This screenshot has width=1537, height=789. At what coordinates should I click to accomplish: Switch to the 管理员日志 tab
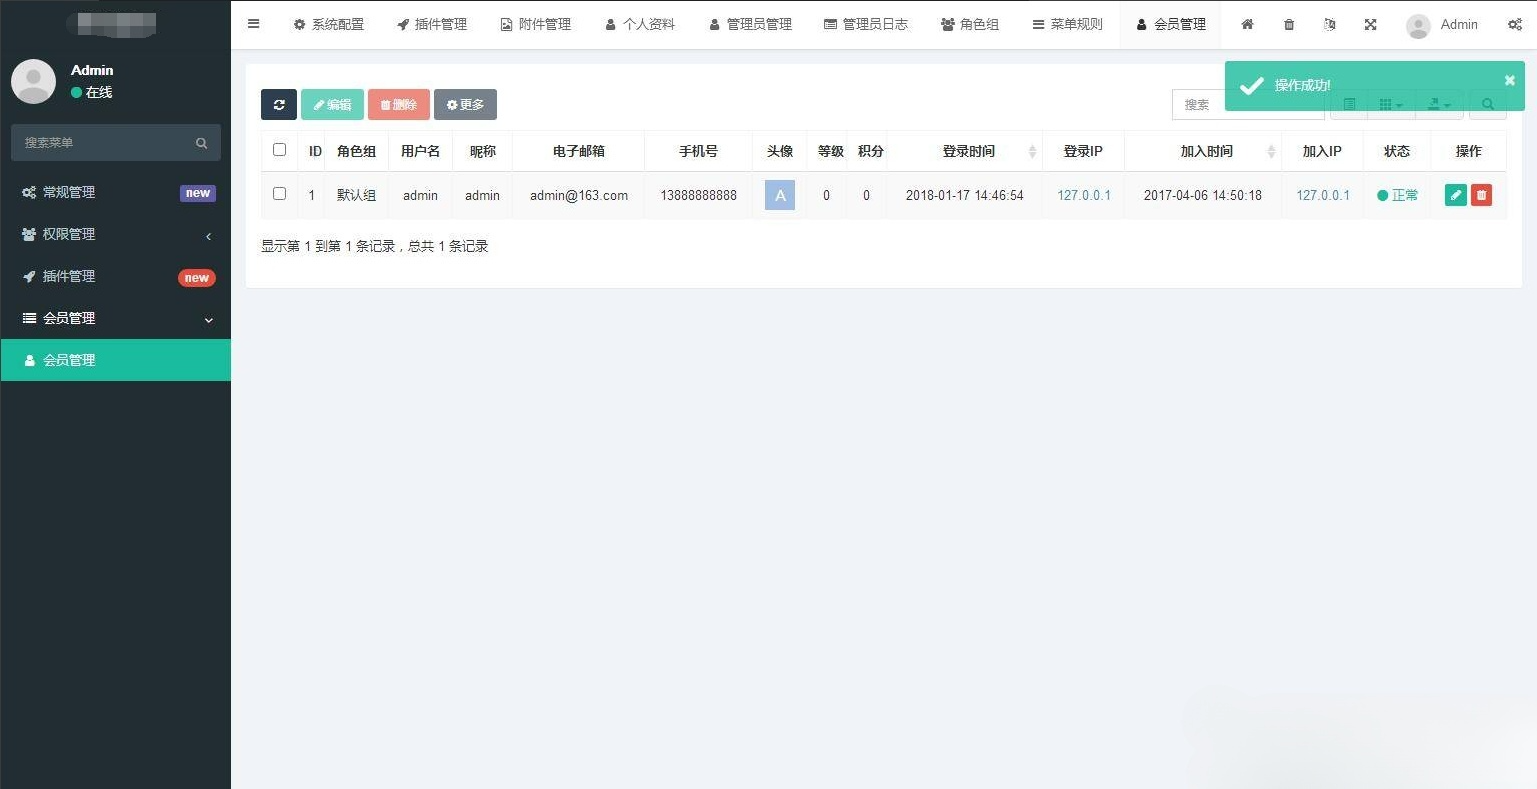(x=866, y=25)
